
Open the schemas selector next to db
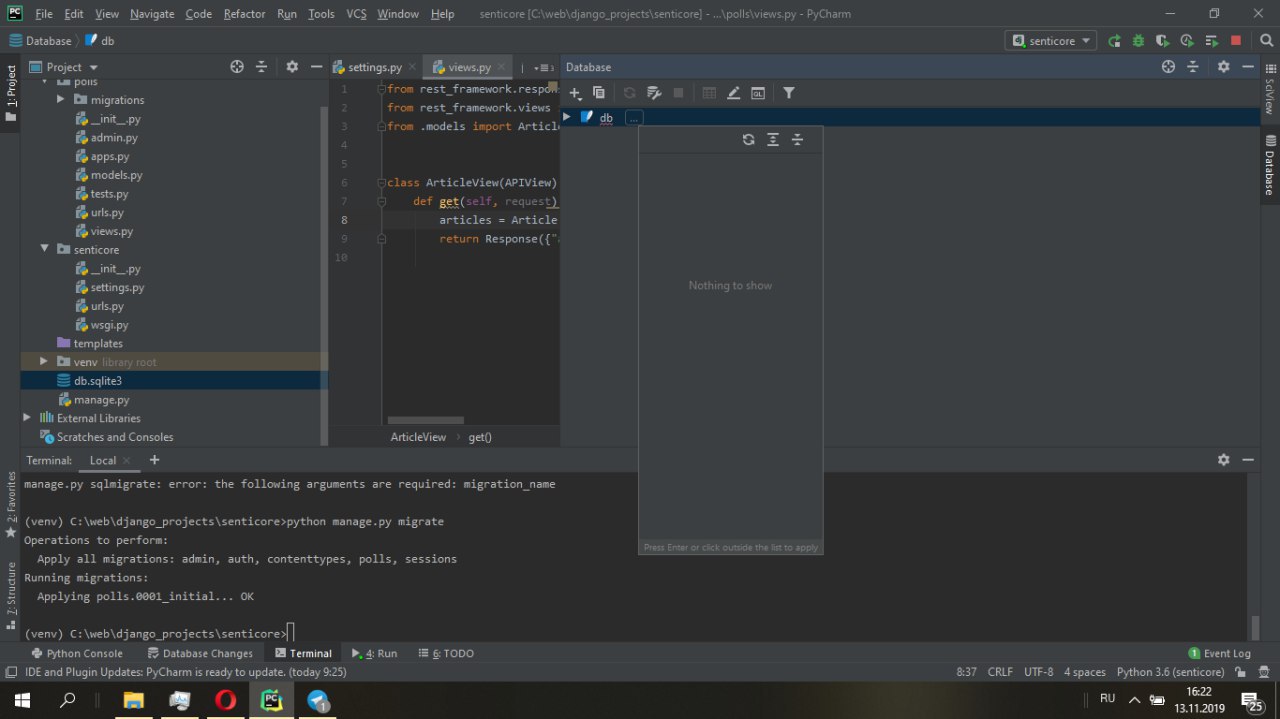[634, 118]
